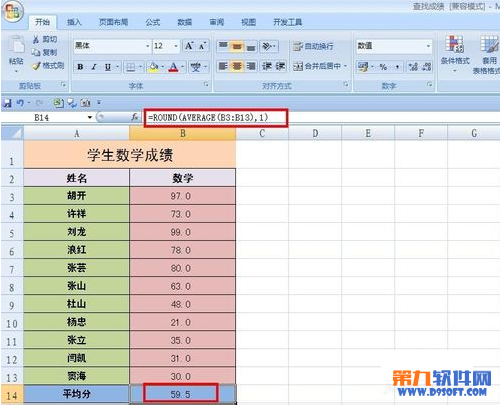
Task: Toggle align text right
Action: (x=251, y=66)
